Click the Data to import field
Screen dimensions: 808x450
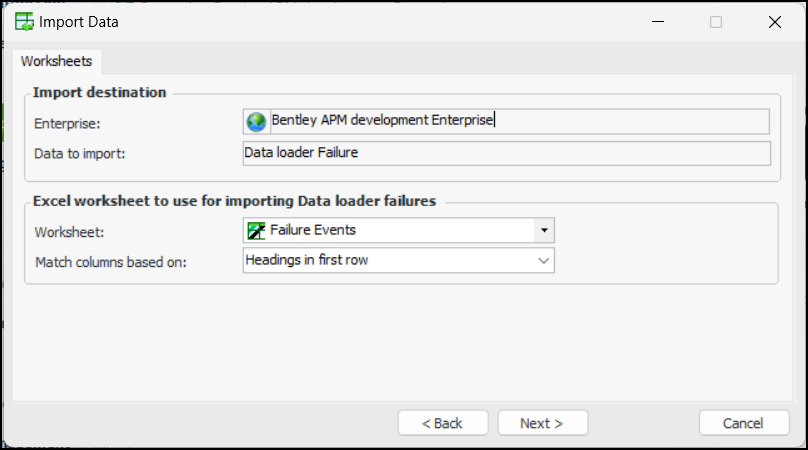[x=506, y=153]
